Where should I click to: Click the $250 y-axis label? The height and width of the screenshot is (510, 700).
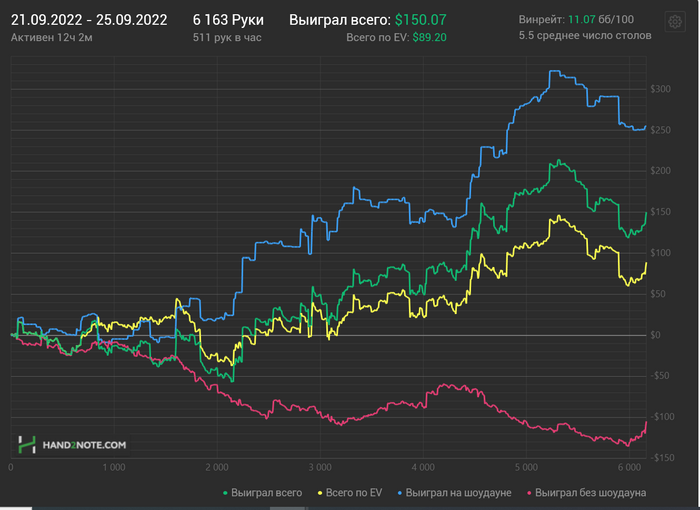pos(660,130)
